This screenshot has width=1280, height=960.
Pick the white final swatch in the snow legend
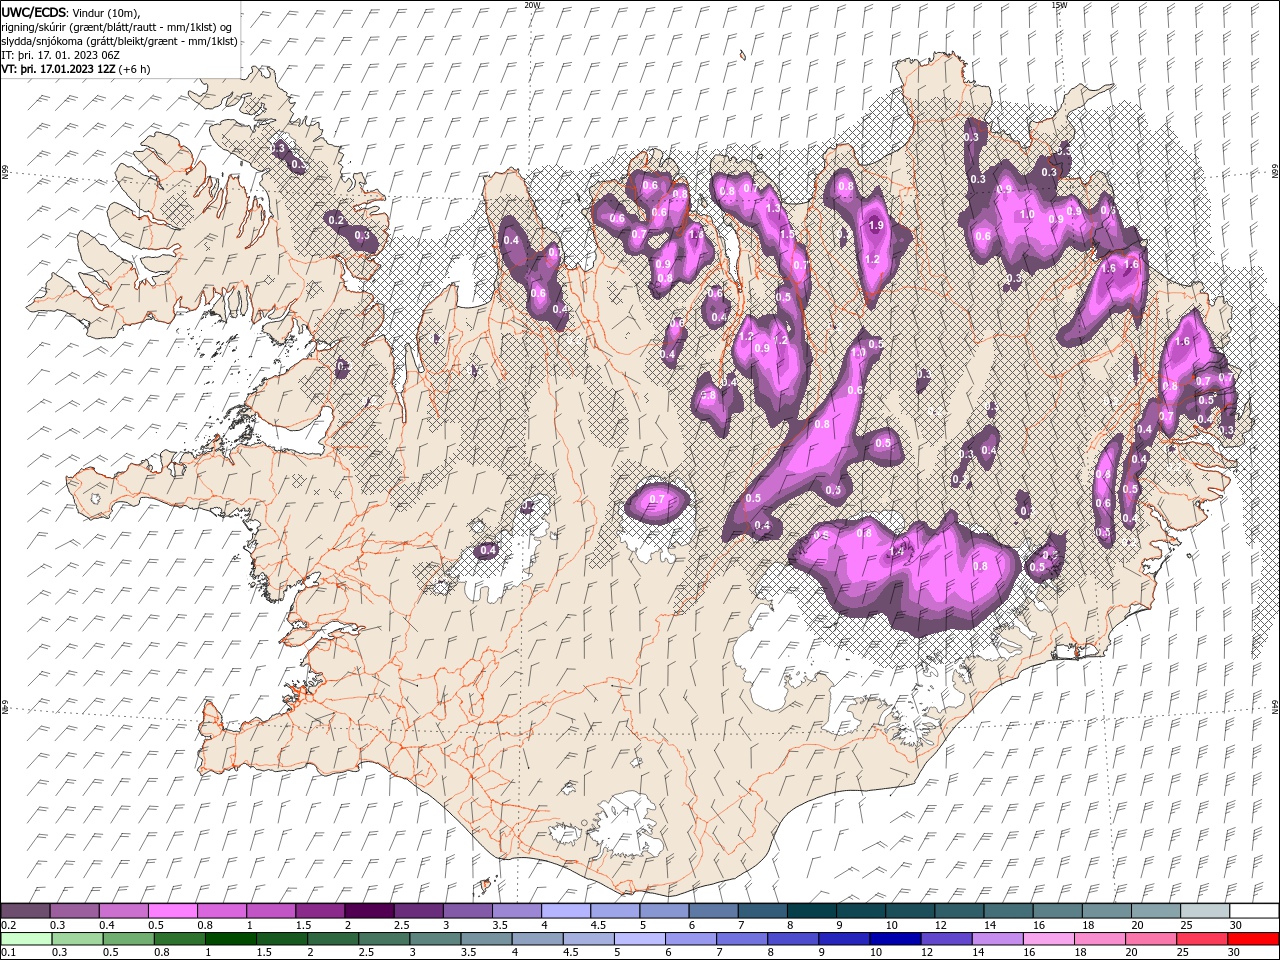tap(1253, 911)
